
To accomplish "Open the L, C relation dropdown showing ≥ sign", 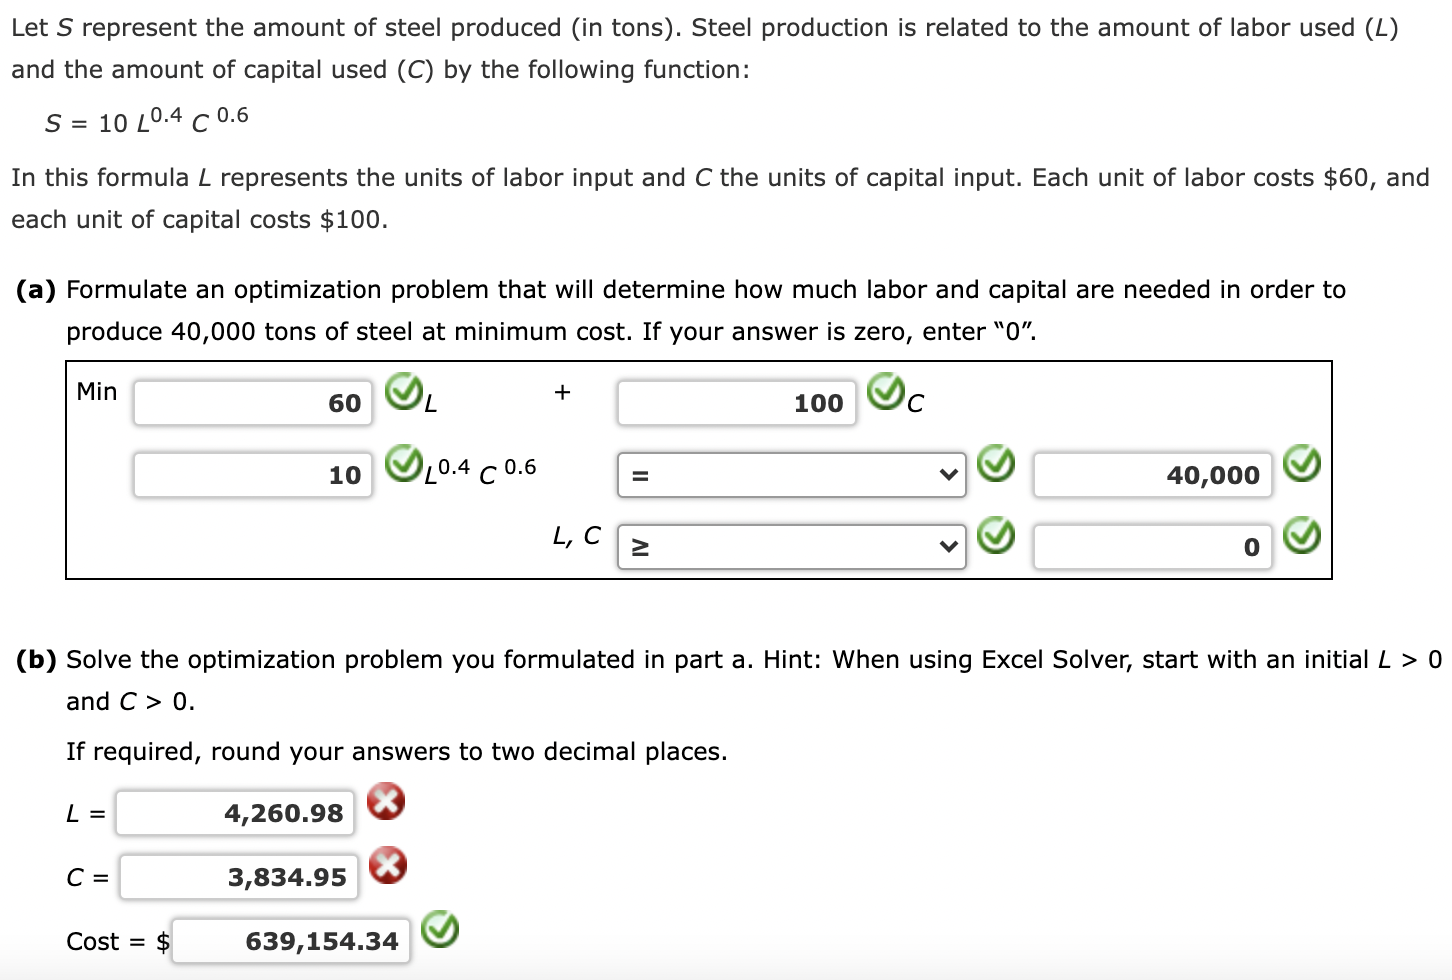I will click(x=790, y=546).
